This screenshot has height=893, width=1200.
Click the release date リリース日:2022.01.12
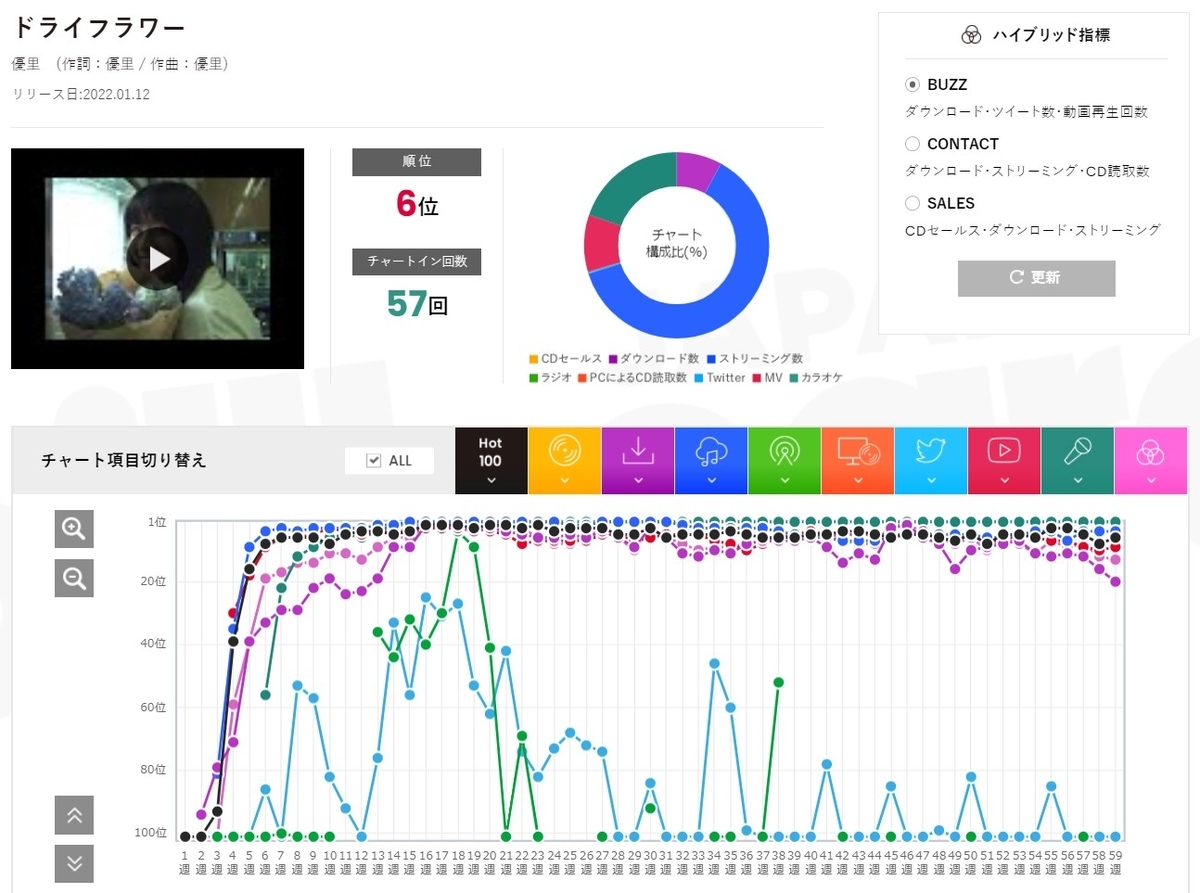click(82, 94)
